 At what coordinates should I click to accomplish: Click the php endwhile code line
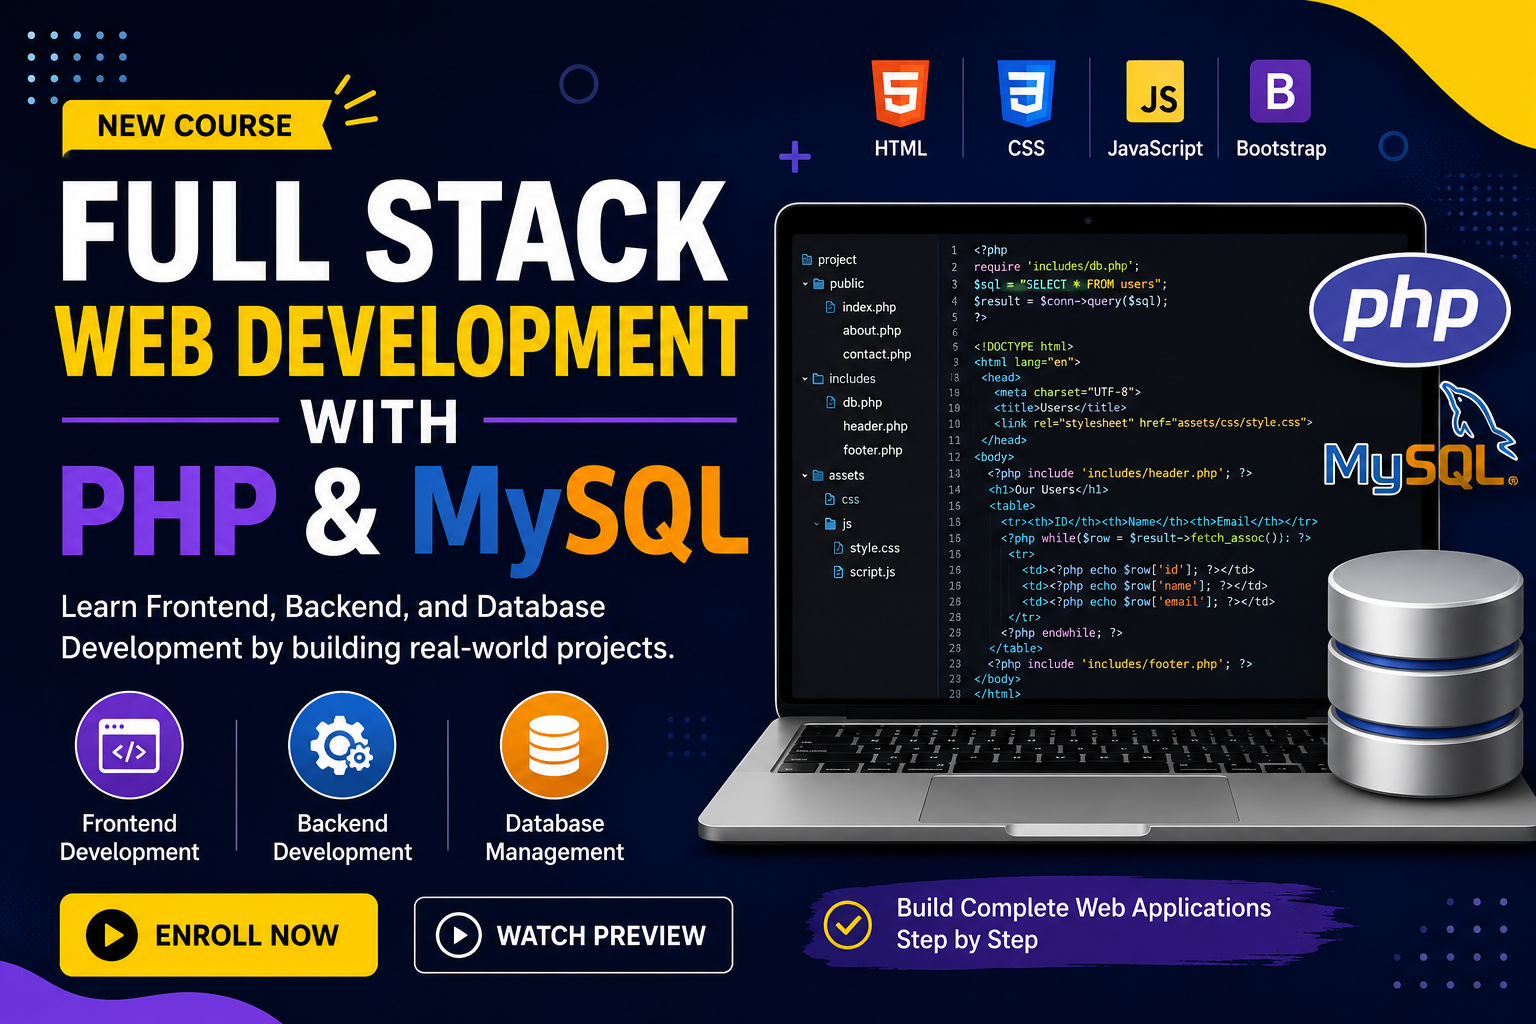click(x=1061, y=633)
